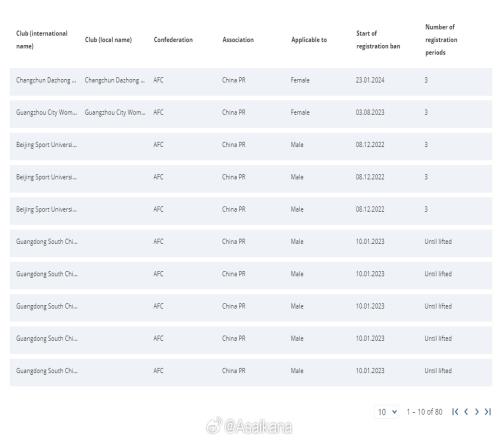Select the first Guangdong South China row
Screen dimensions: 500x440
(251, 243)
